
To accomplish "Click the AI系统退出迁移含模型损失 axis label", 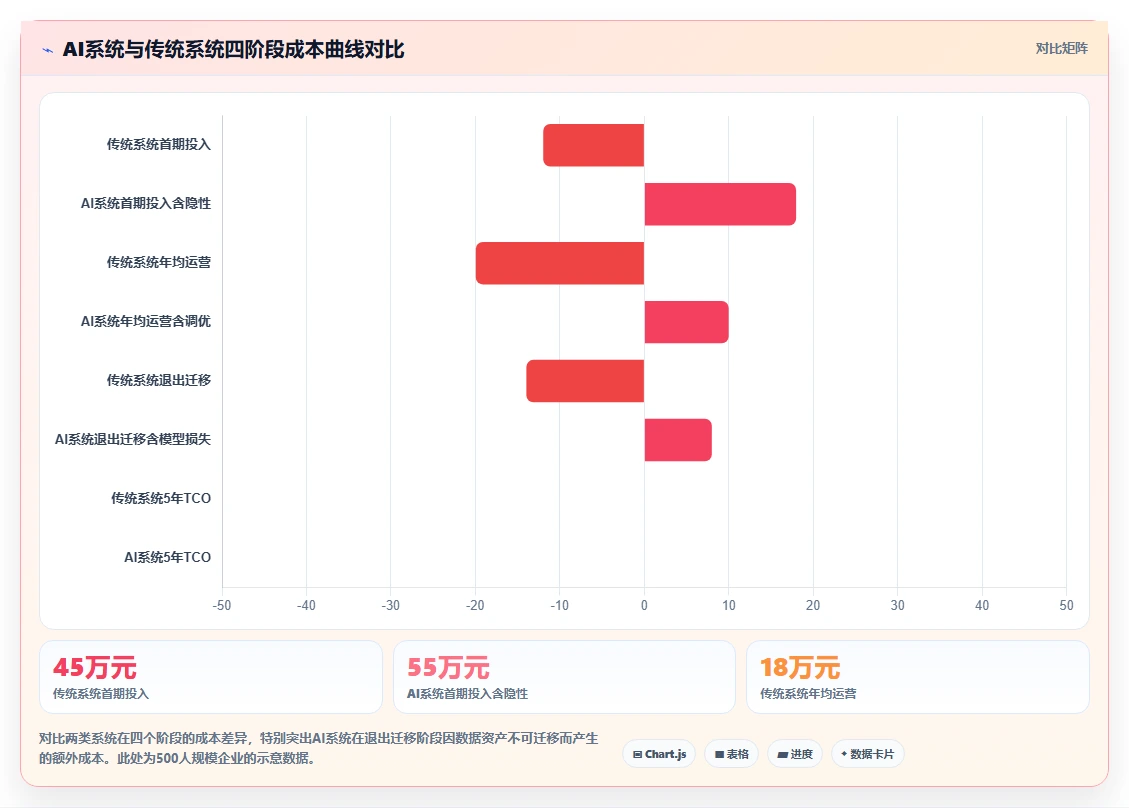I will point(132,439).
